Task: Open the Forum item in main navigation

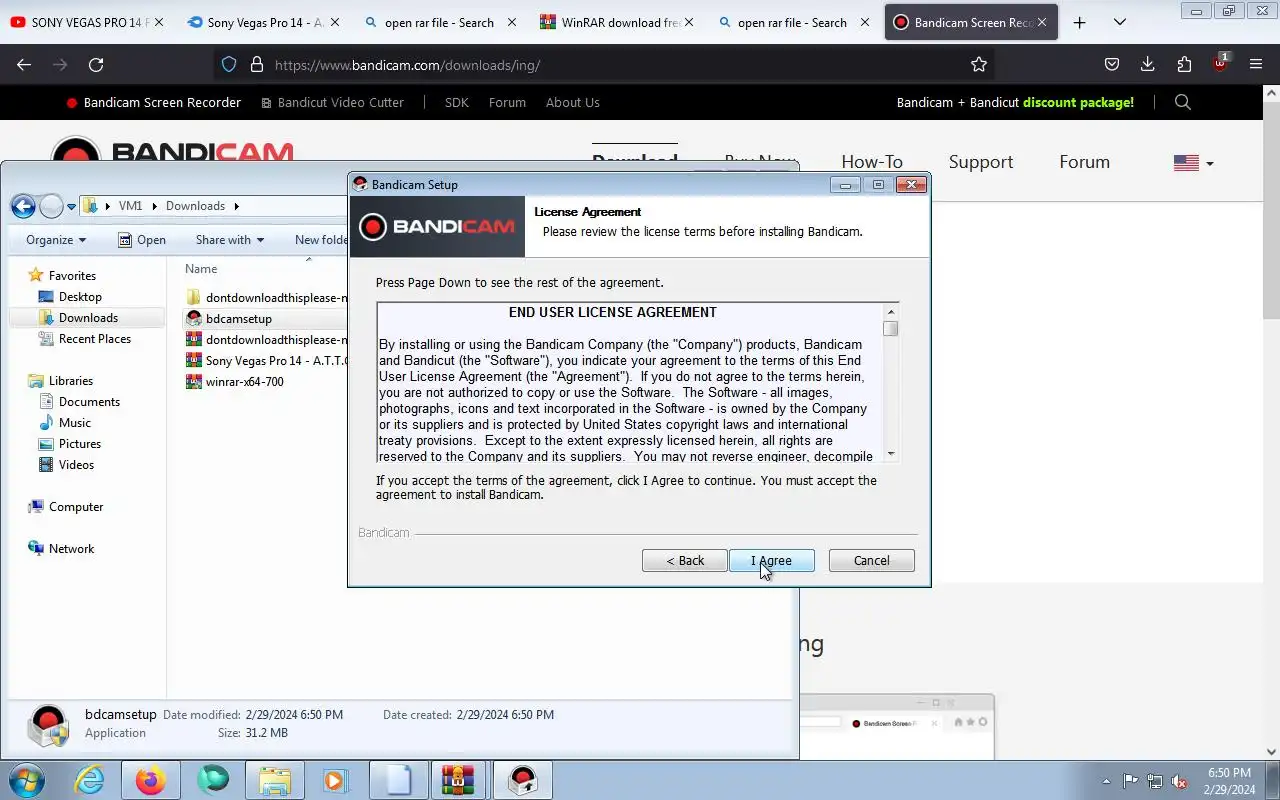Action: 1085,162
